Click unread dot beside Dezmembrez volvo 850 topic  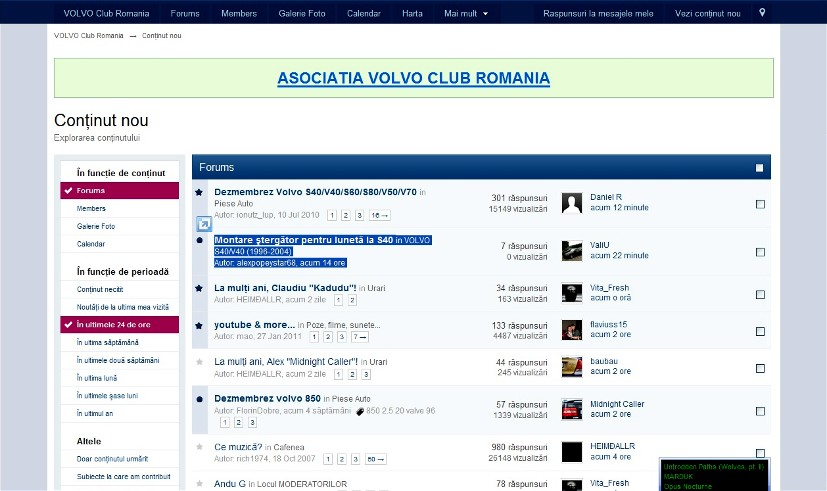coord(199,399)
